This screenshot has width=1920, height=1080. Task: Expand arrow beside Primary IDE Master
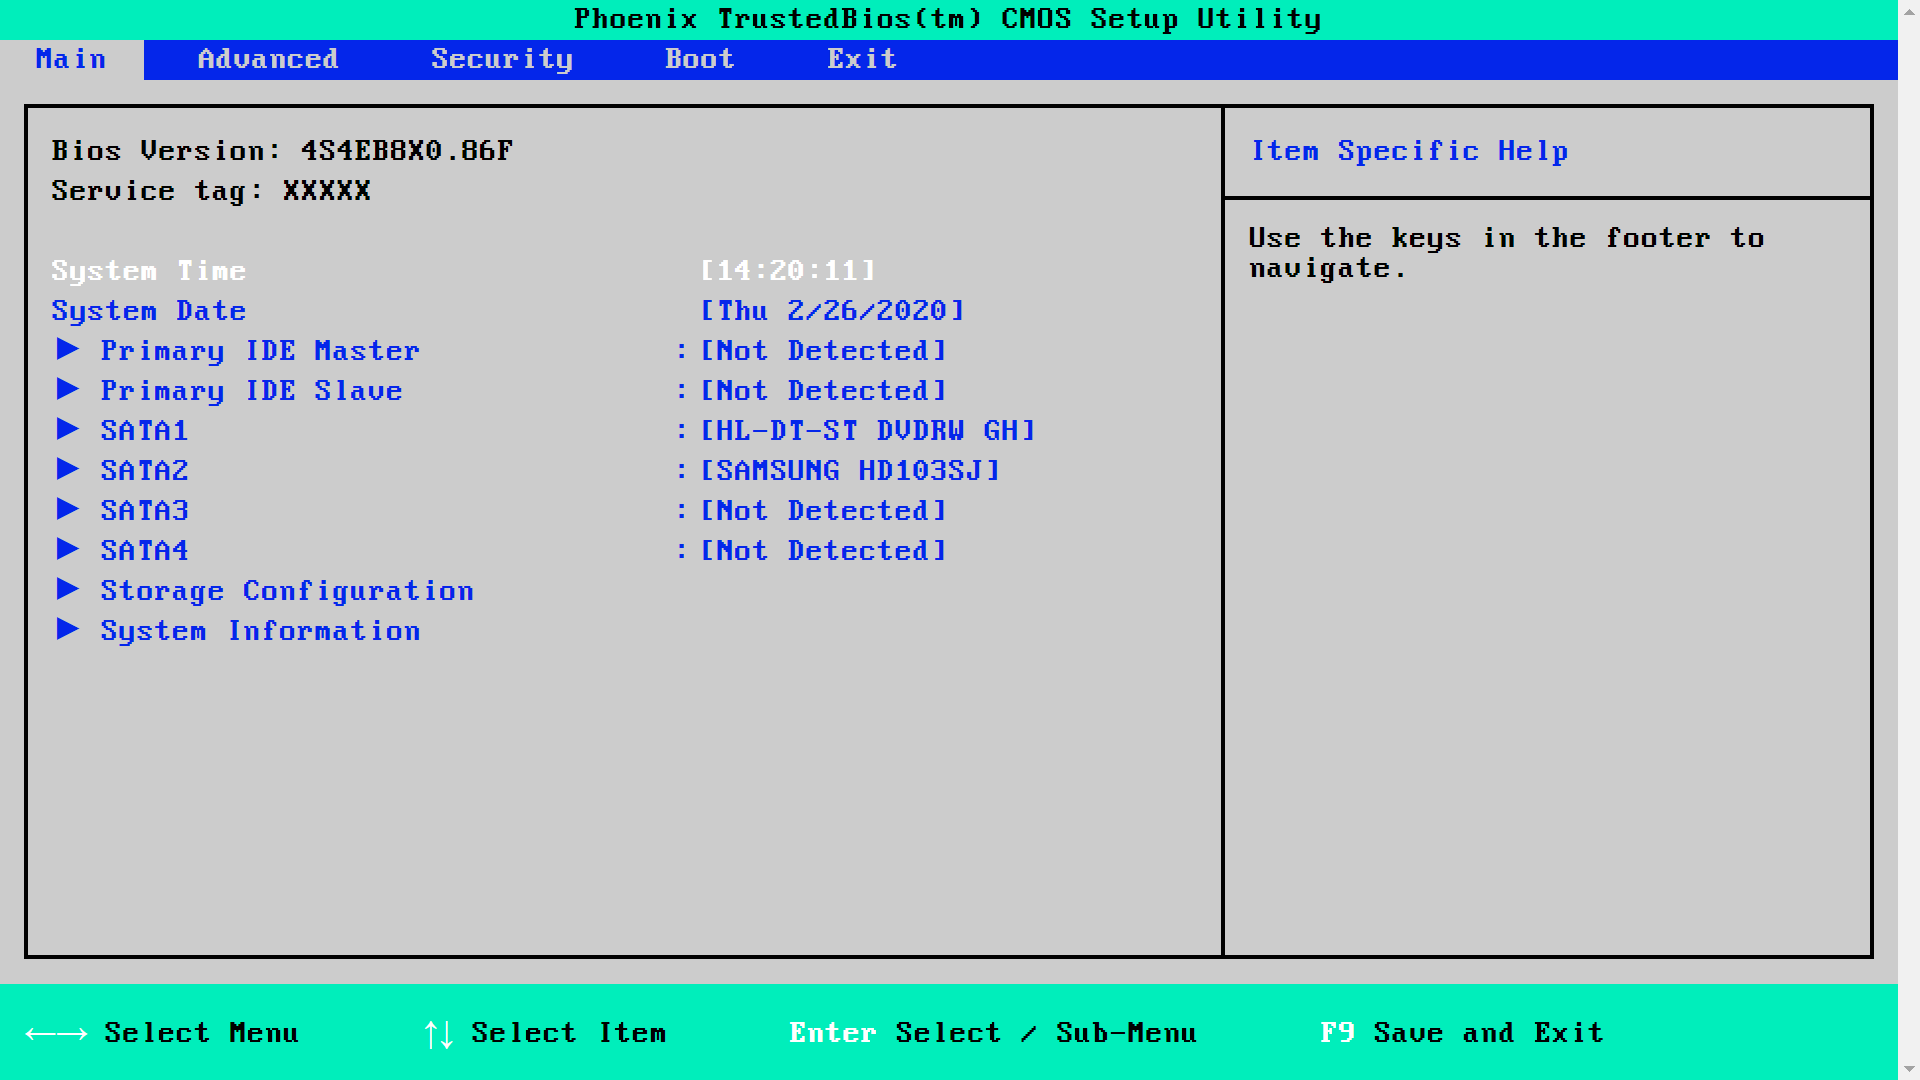tap(68, 349)
